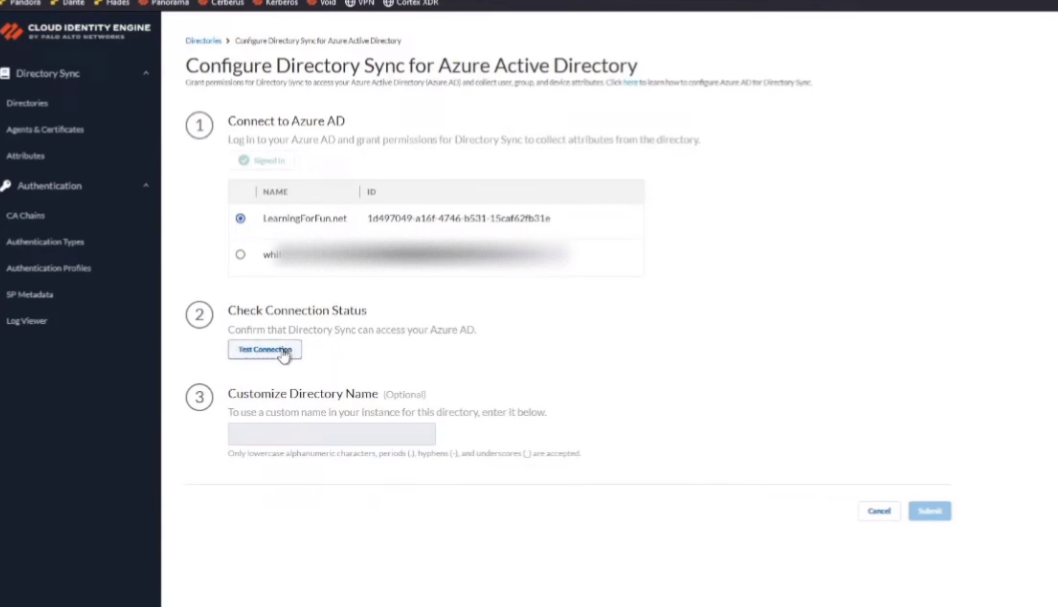Open the Log Viewer page
The width and height of the screenshot is (1058, 607).
27,321
